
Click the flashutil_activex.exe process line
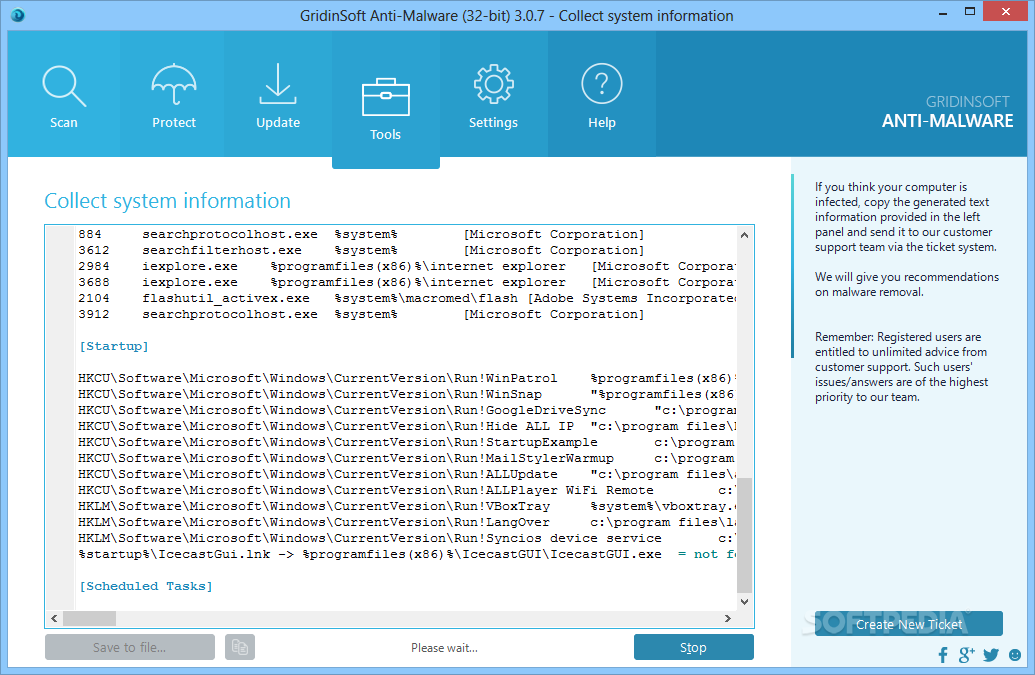coord(407,298)
